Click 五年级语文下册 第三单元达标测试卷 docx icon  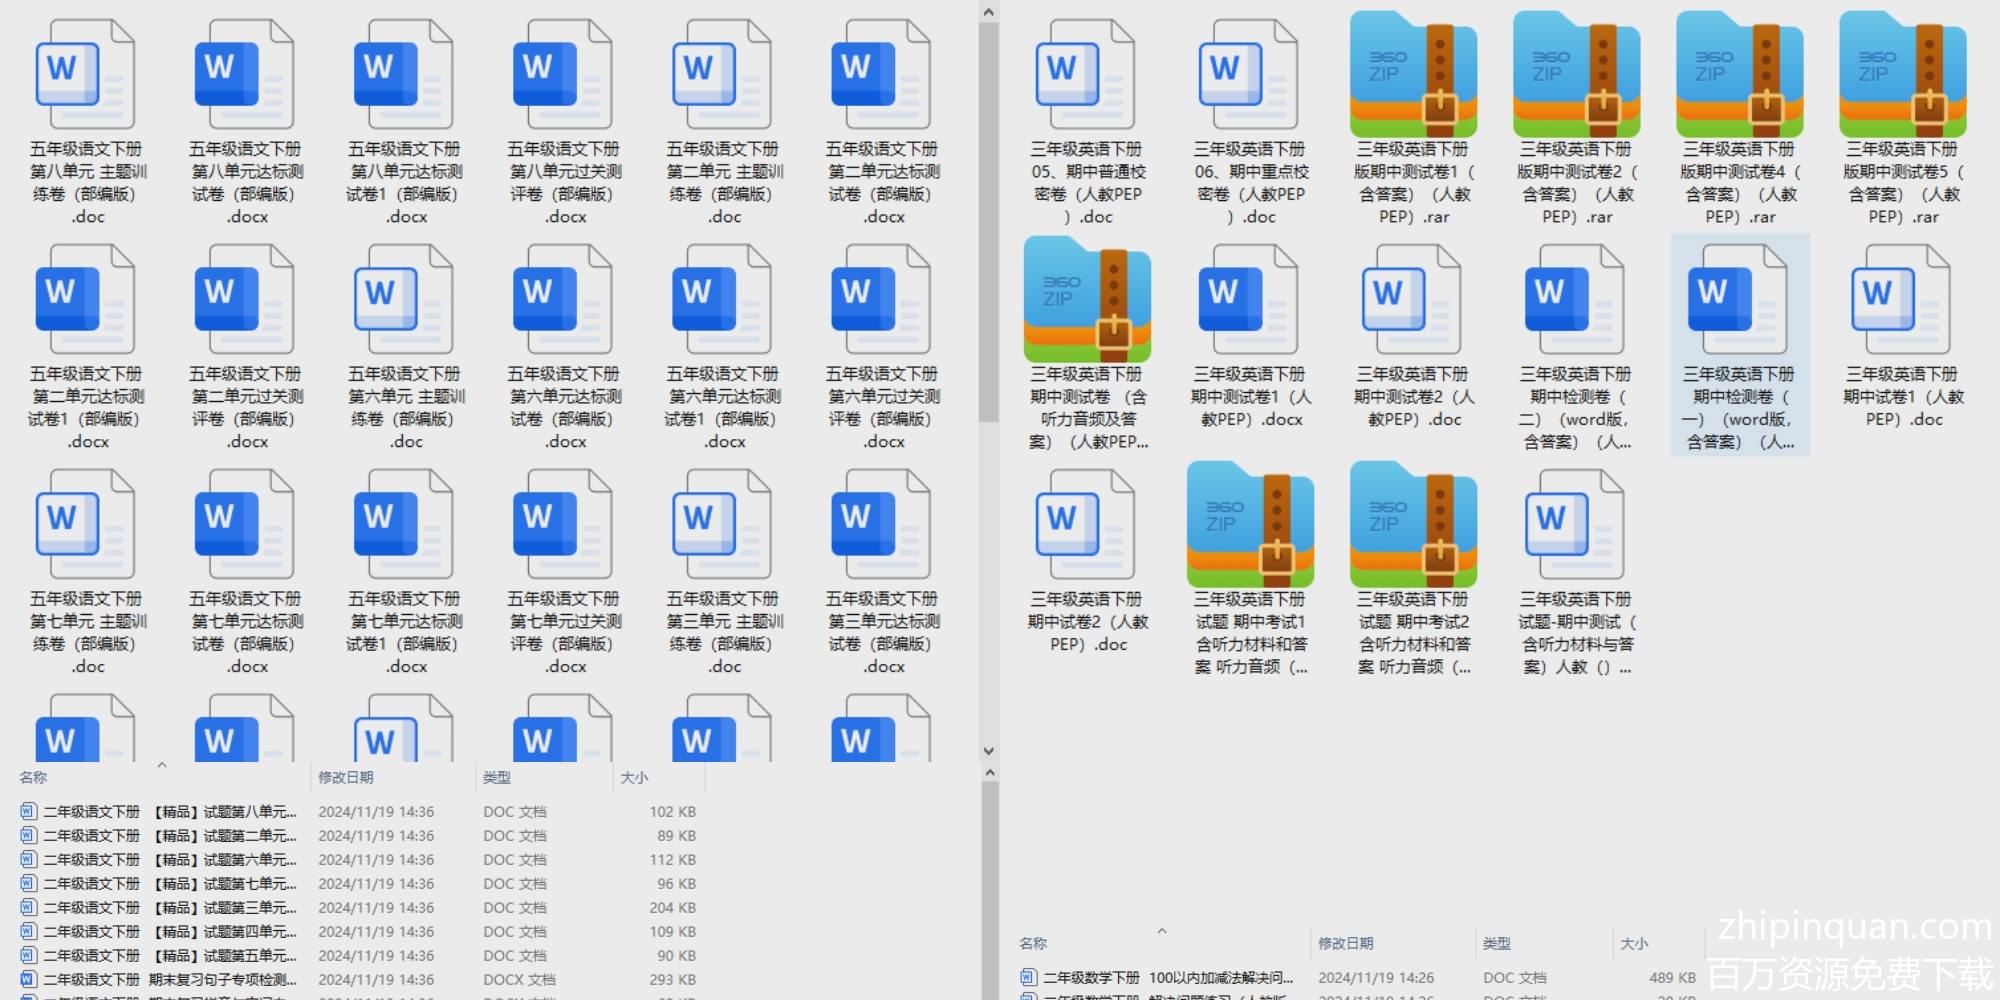(x=881, y=525)
